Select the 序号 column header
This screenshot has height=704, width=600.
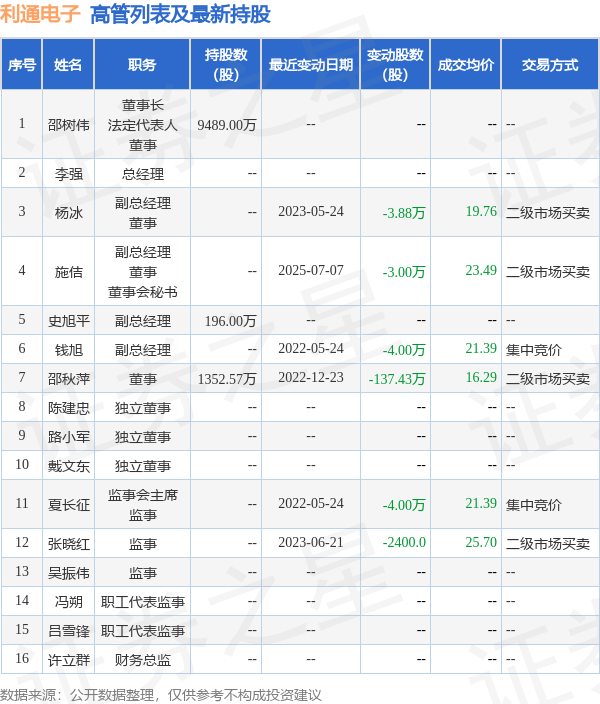click(x=22, y=65)
